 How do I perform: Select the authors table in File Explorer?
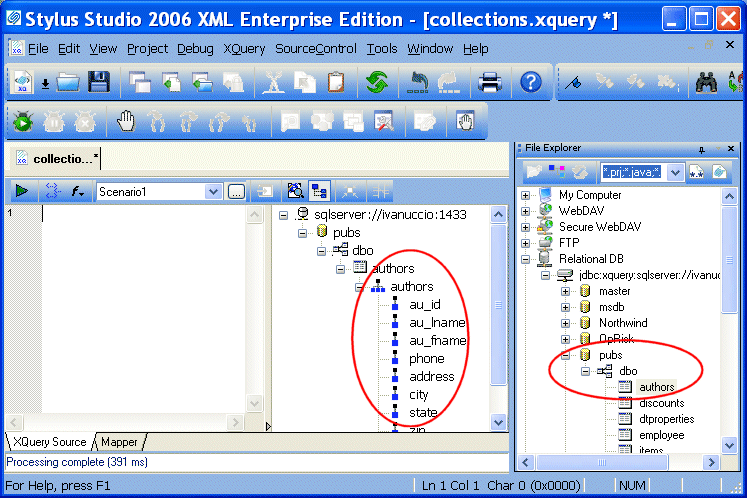pos(657,387)
